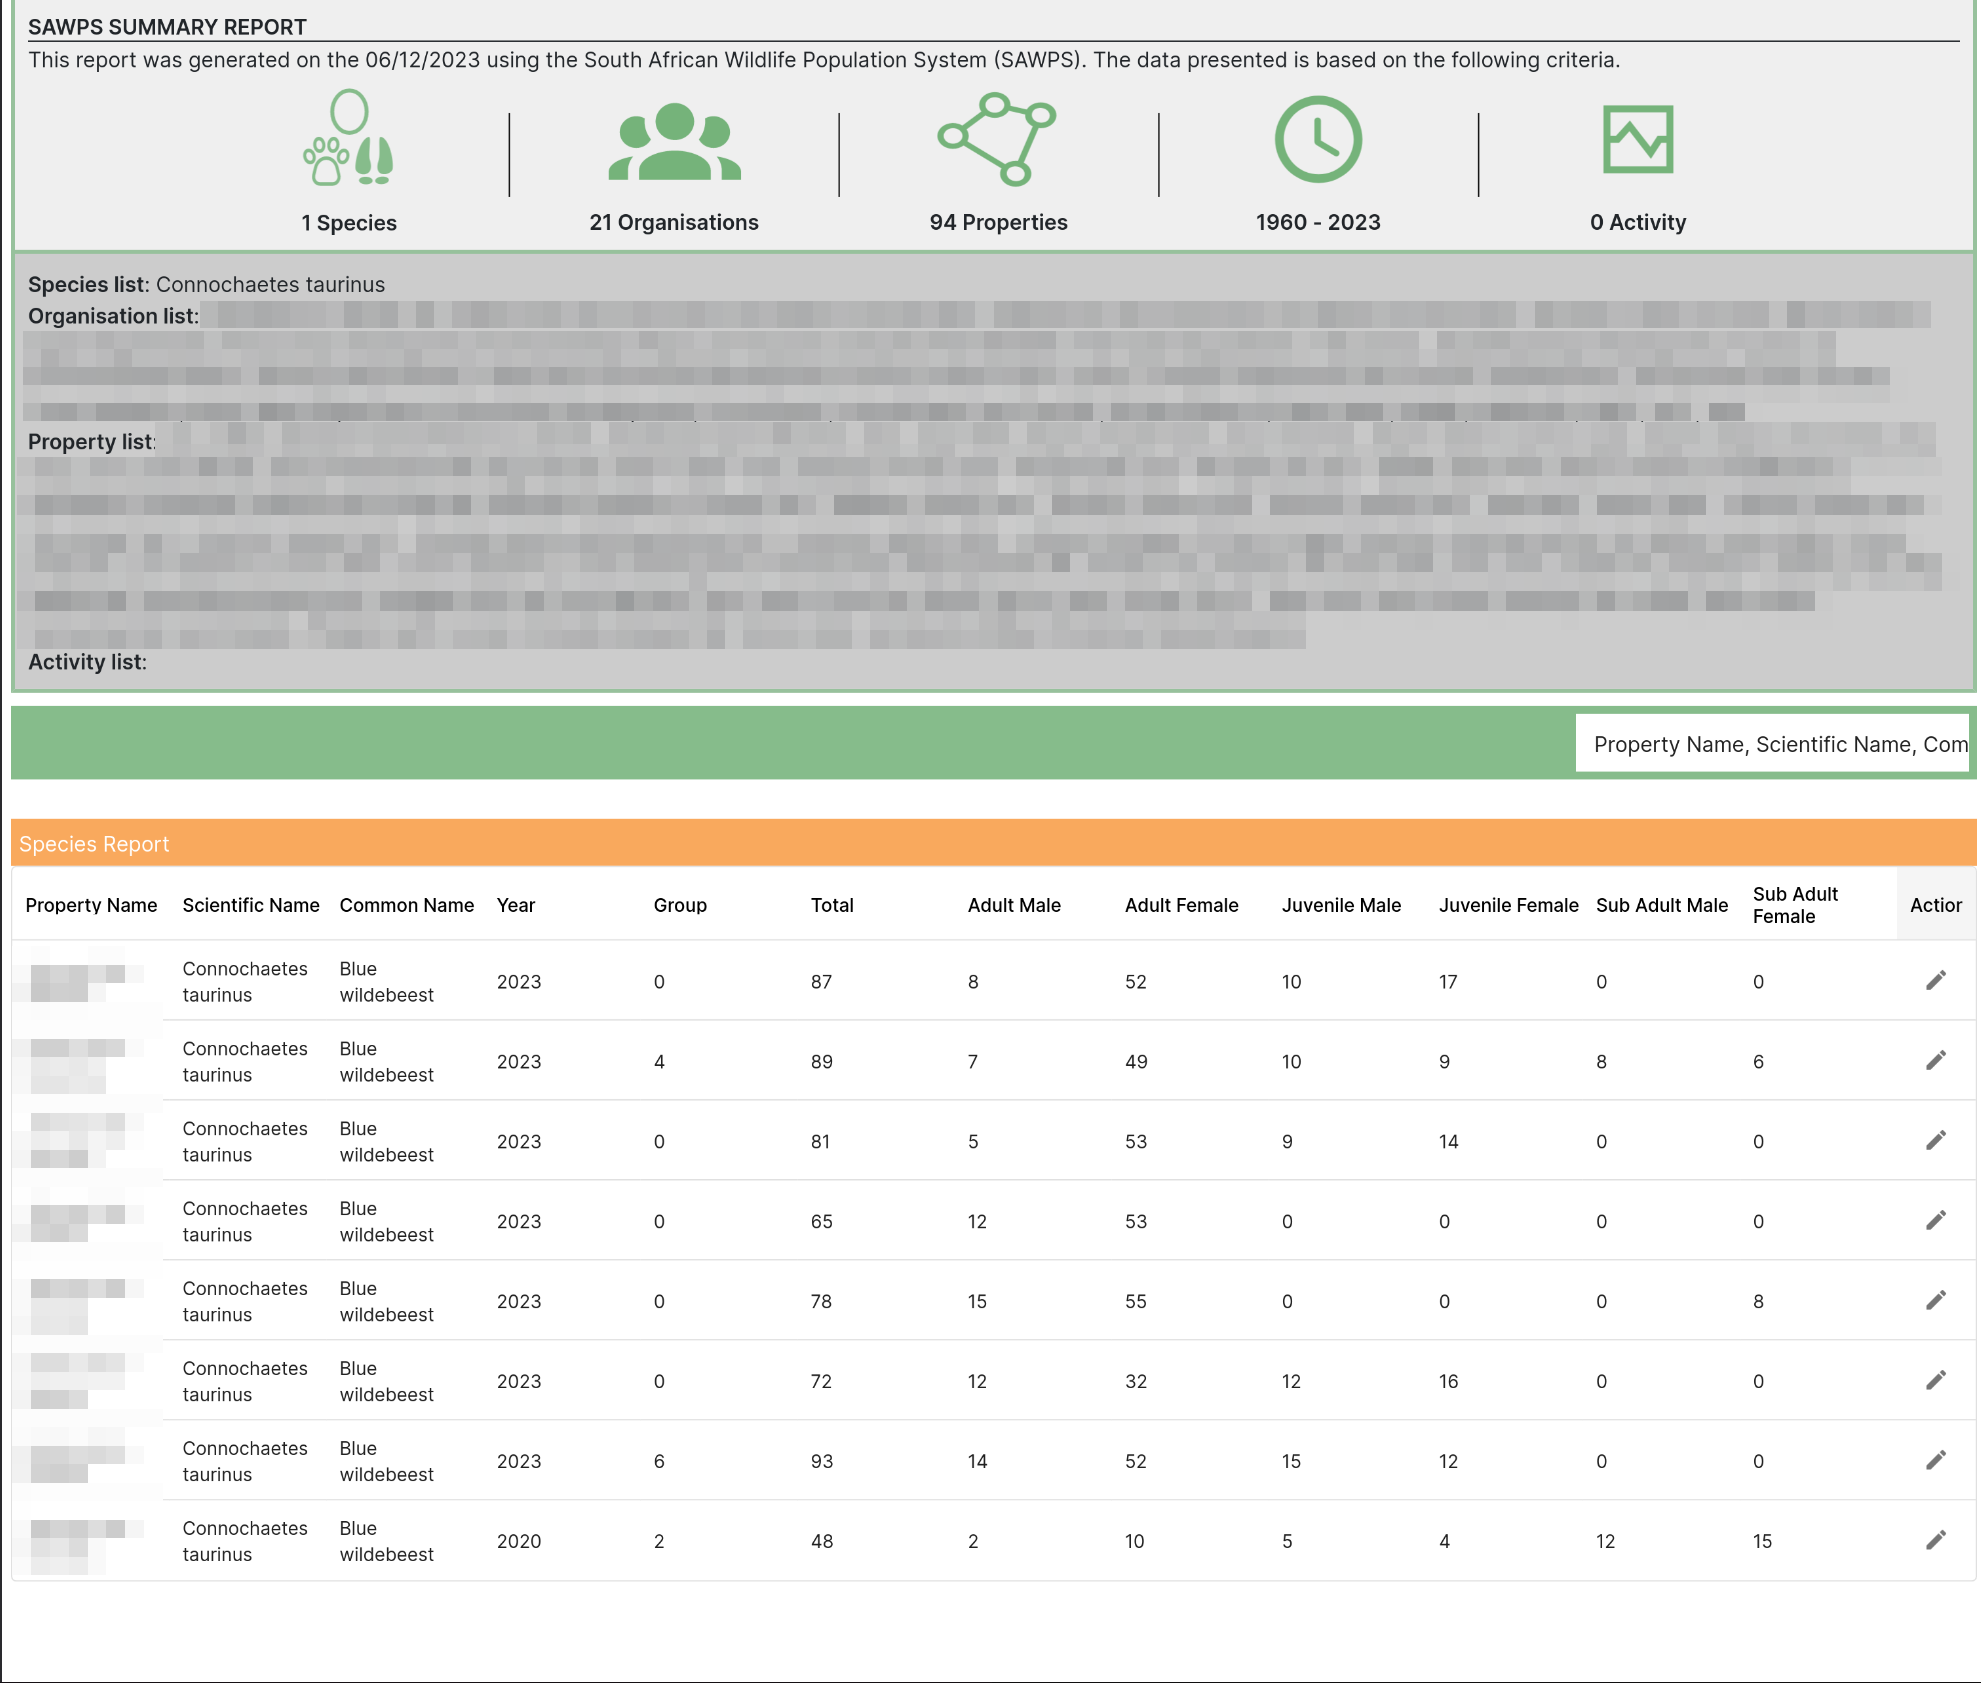Image resolution: width=1981 pixels, height=1683 pixels.
Task: Click the juvenile female value 16
Action: [1448, 1381]
